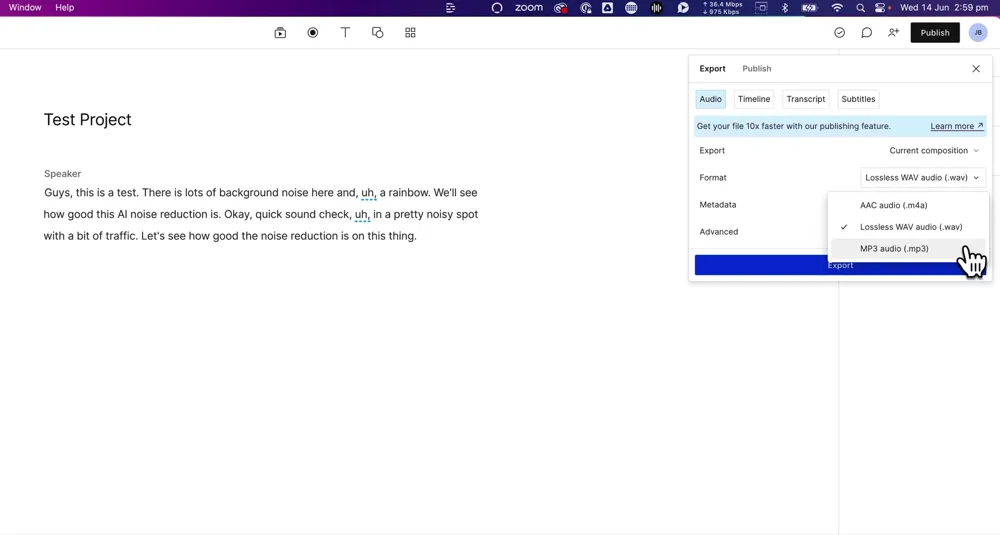This screenshot has width=1000, height=535.
Task: Follow the Learn more link
Action: click(x=956, y=126)
